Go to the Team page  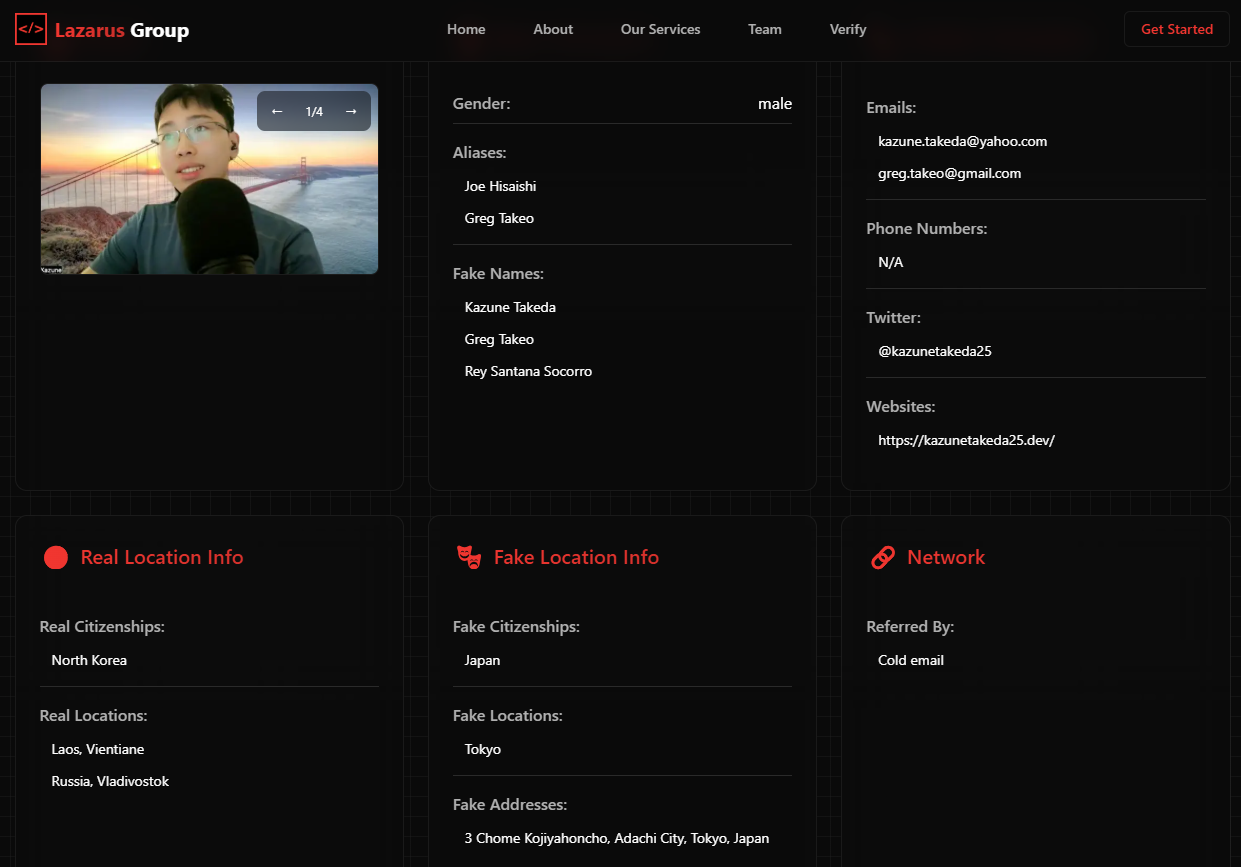click(x=765, y=30)
